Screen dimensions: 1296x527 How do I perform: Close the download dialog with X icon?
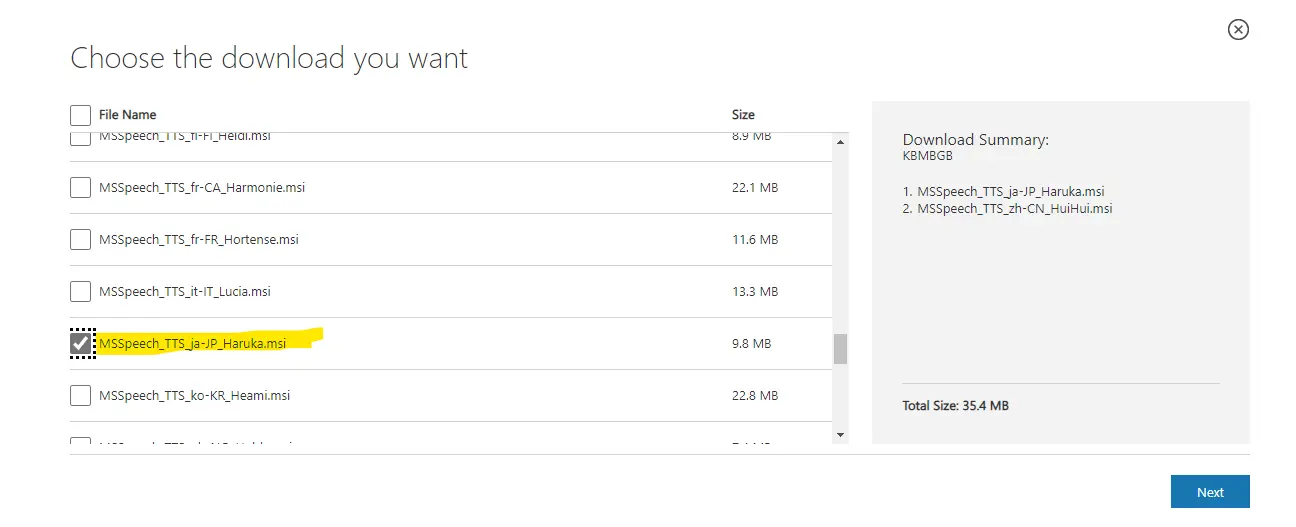pyautogui.click(x=1238, y=30)
